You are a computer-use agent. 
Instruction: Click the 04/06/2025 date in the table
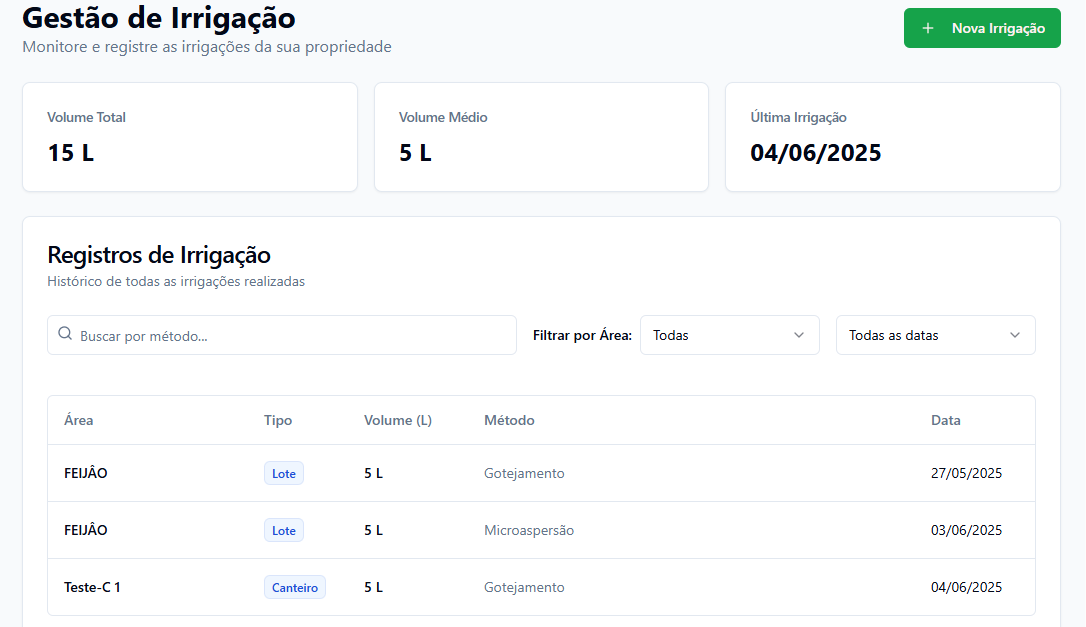(966, 588)
